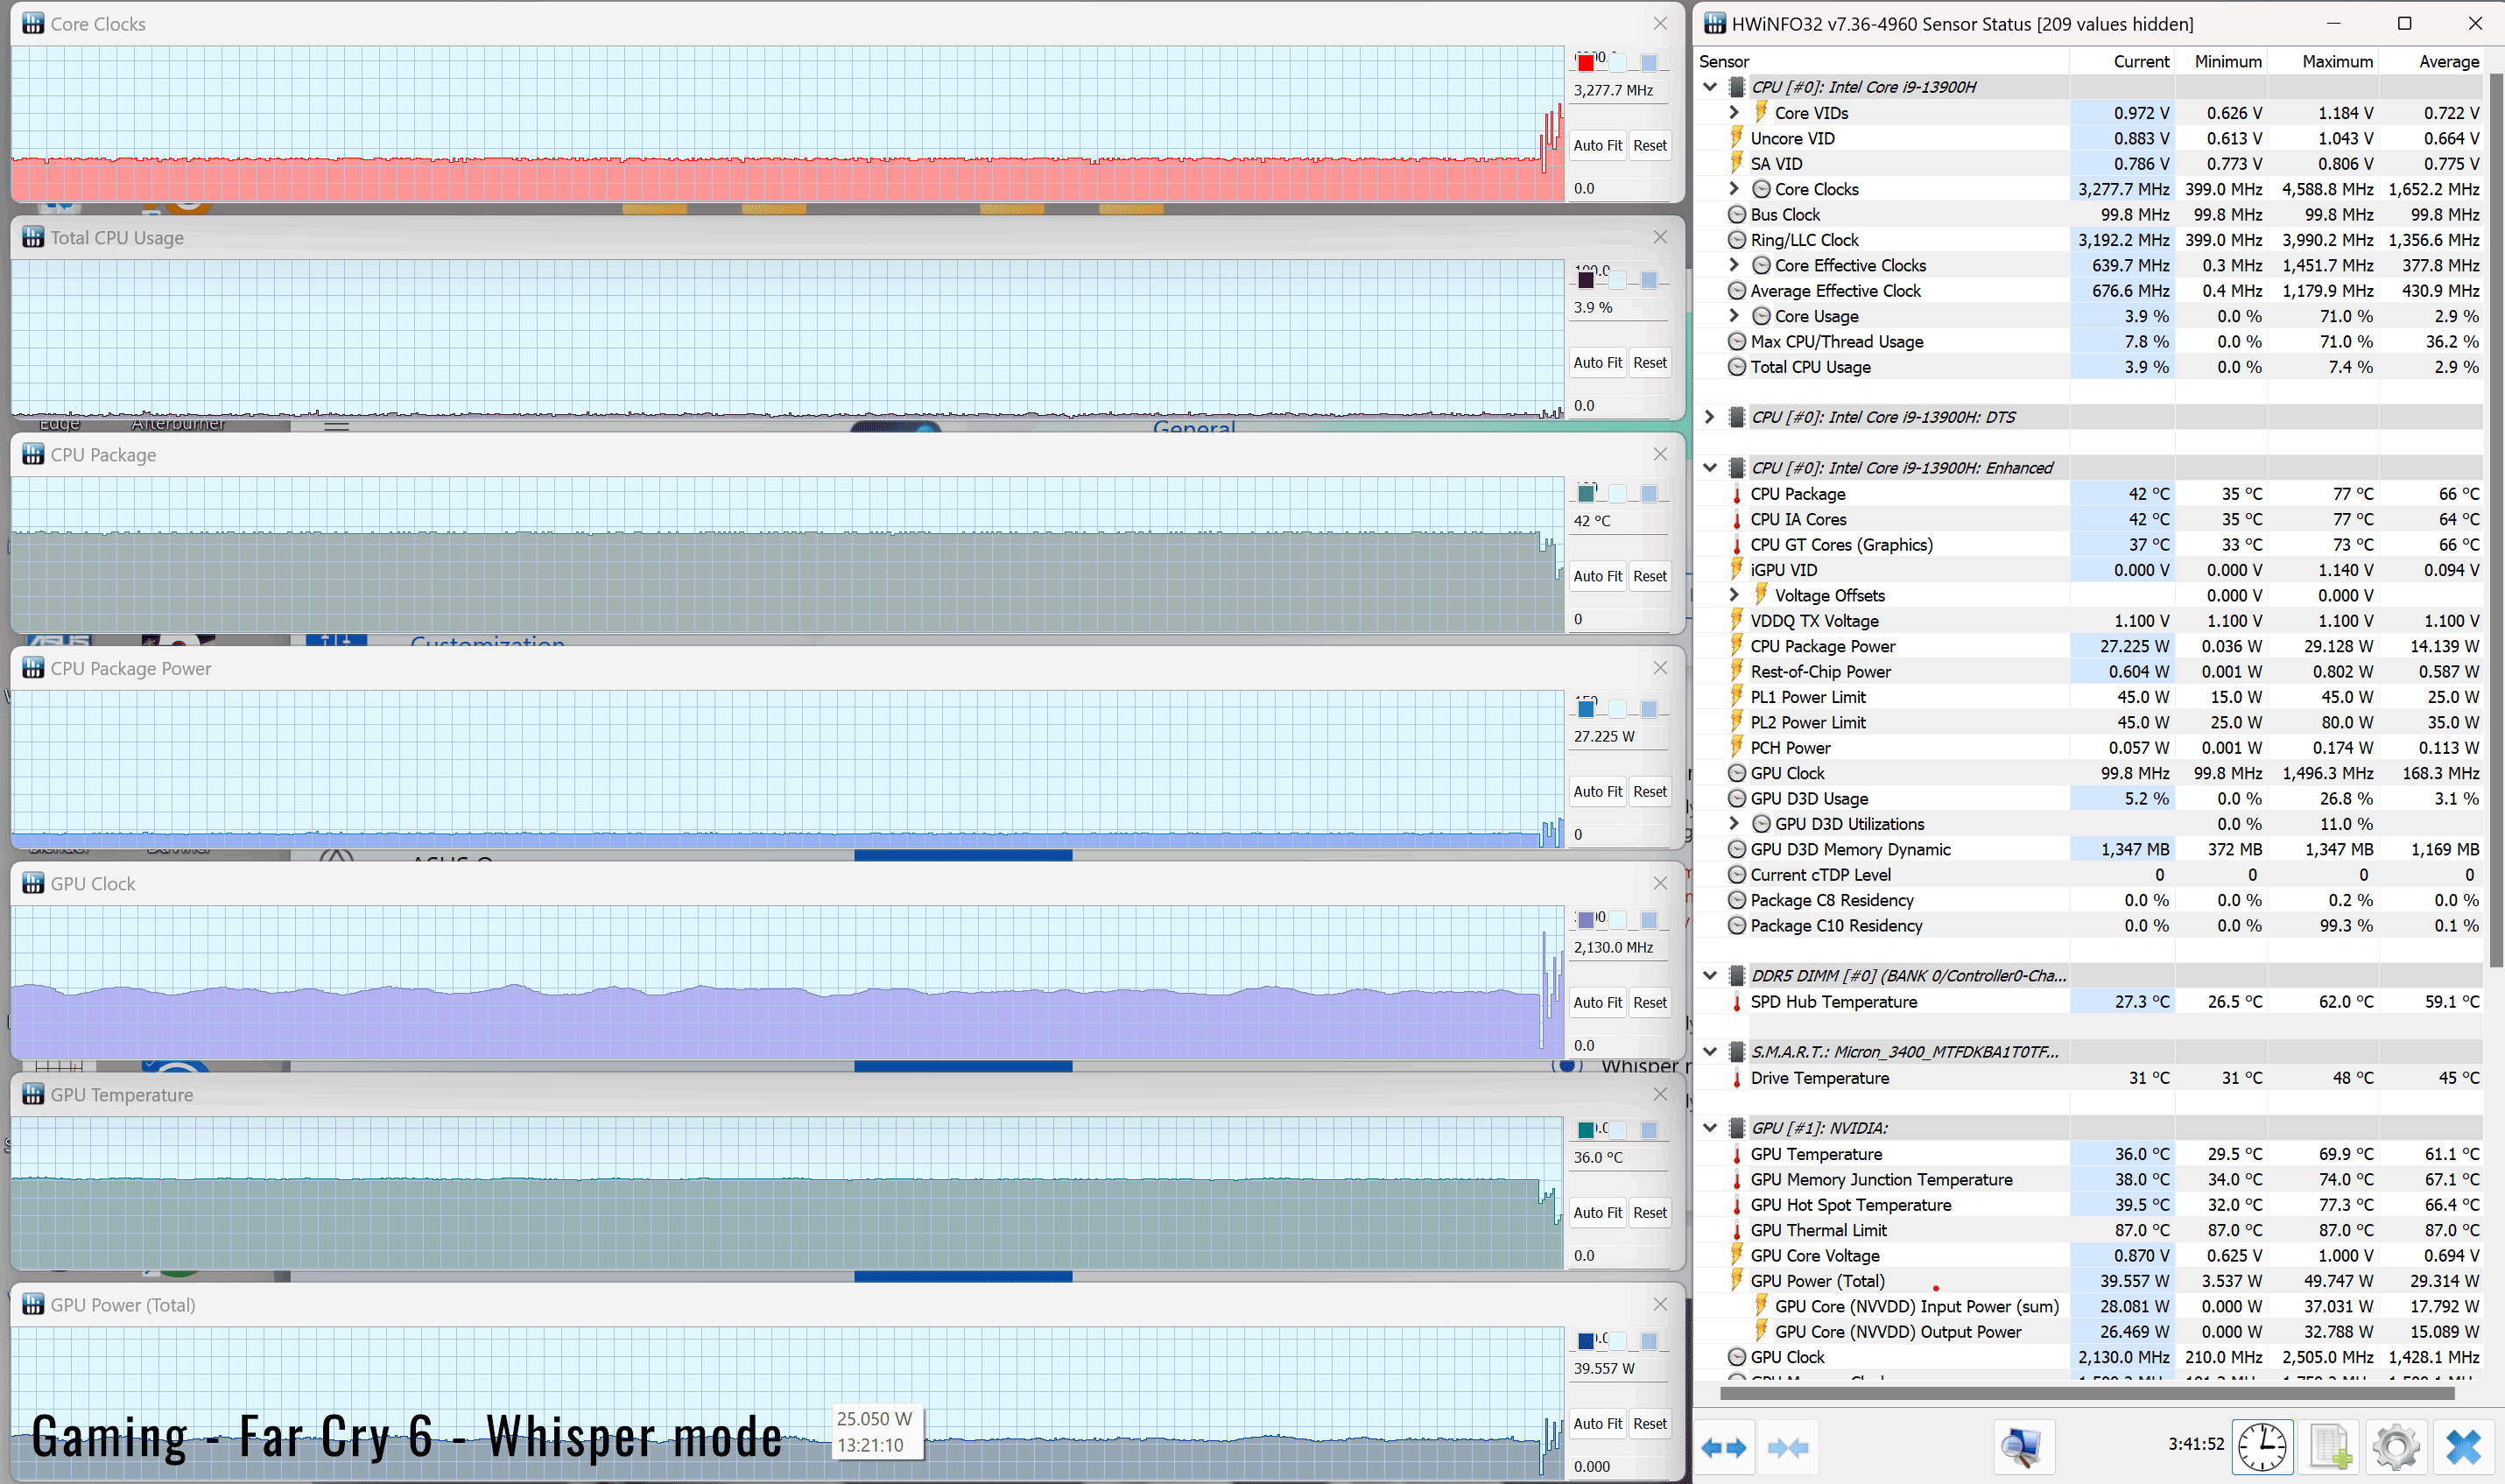
Task: Expand the Core Clocks sensor row
Action: pos(1734,189)
